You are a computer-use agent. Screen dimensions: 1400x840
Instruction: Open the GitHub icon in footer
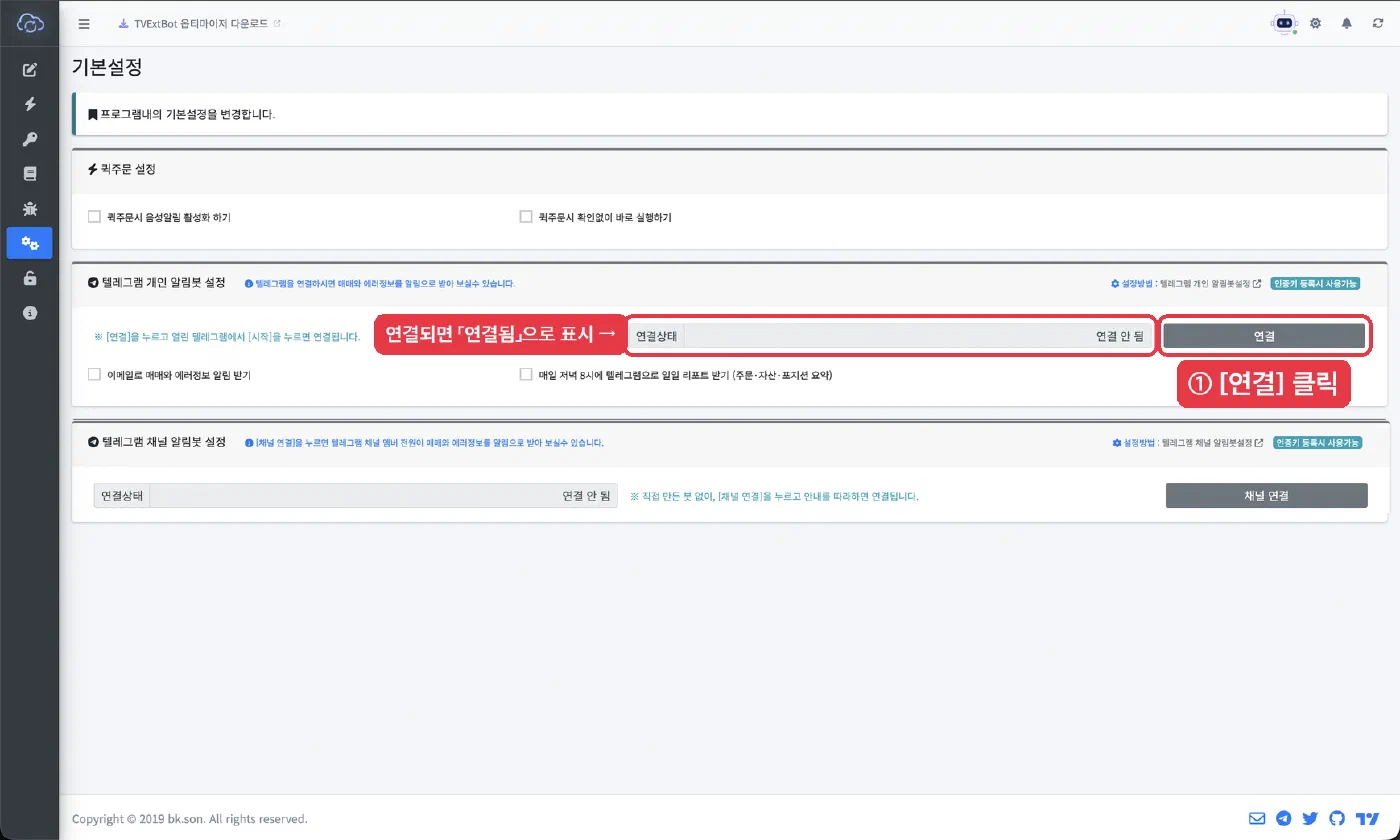1337,819
